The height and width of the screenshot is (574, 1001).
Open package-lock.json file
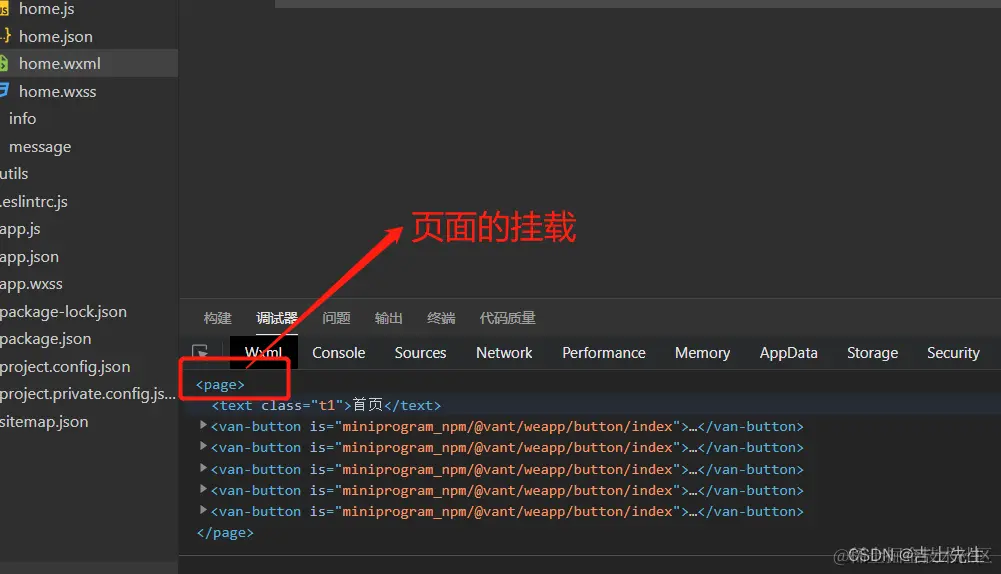click(63, 312)
